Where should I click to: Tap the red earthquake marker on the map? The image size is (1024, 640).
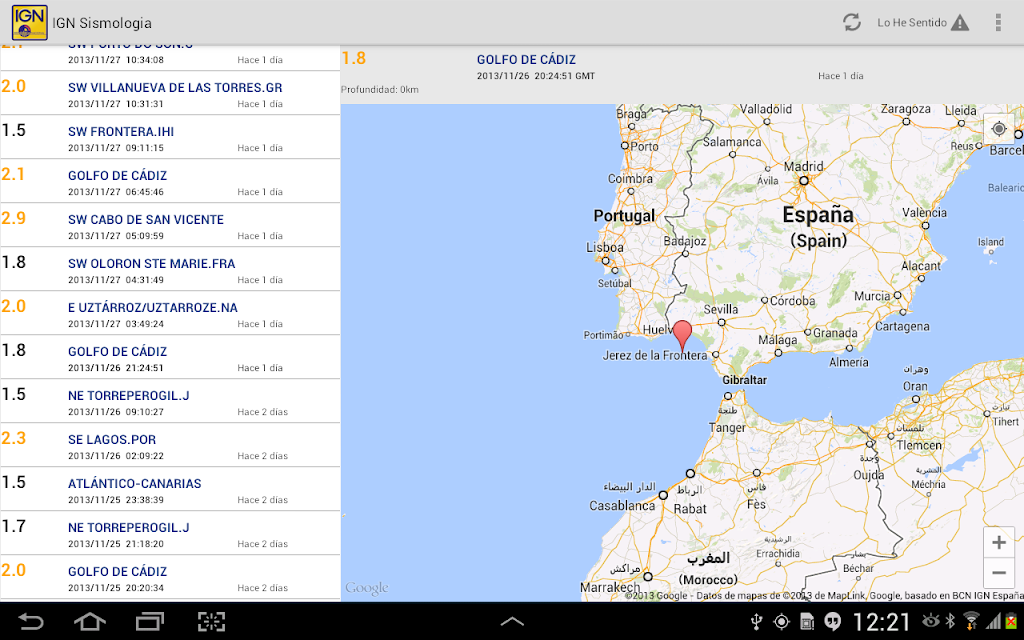(x=682, y=336)
